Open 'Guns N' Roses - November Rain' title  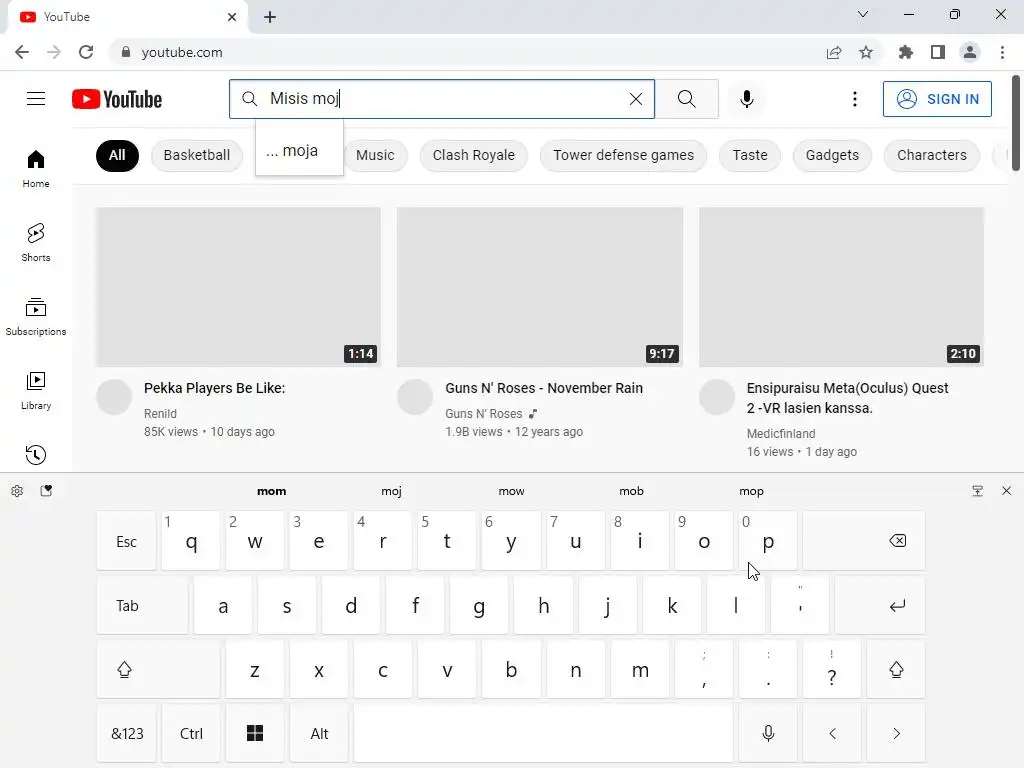click(544, 388)
